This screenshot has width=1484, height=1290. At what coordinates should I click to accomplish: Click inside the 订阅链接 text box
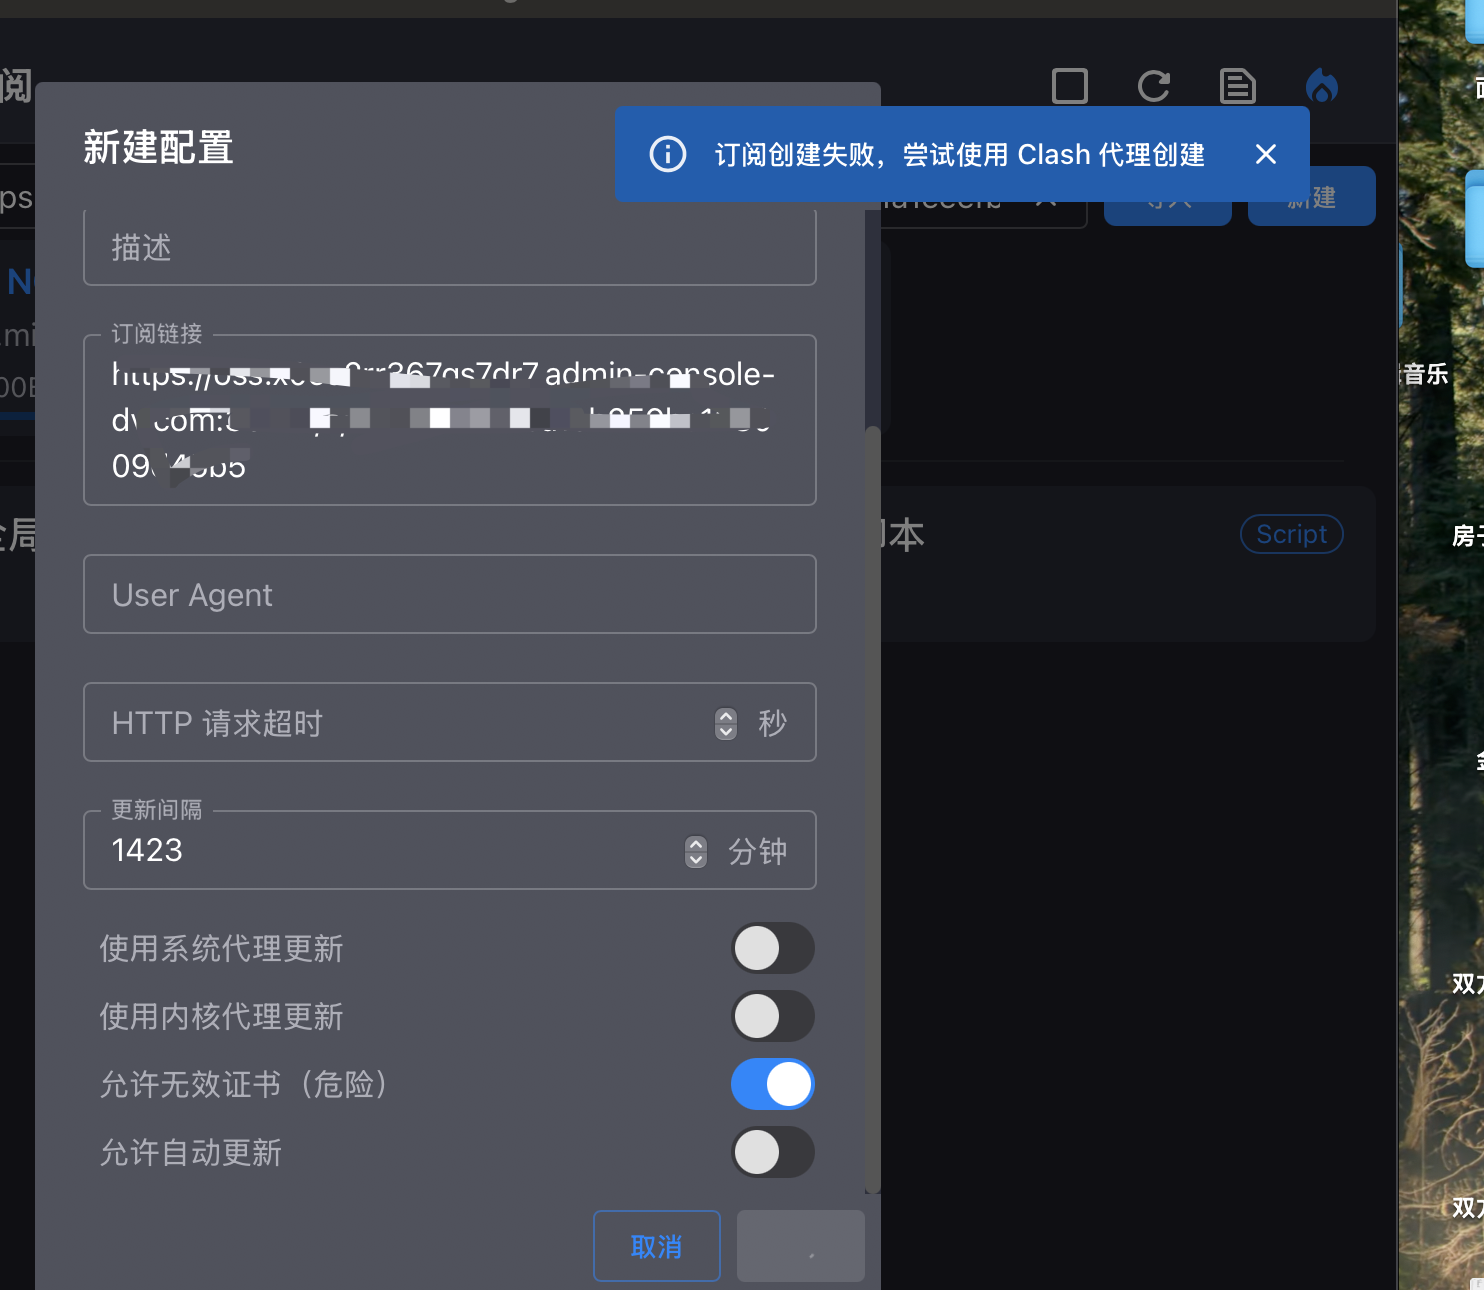[450, 420]
